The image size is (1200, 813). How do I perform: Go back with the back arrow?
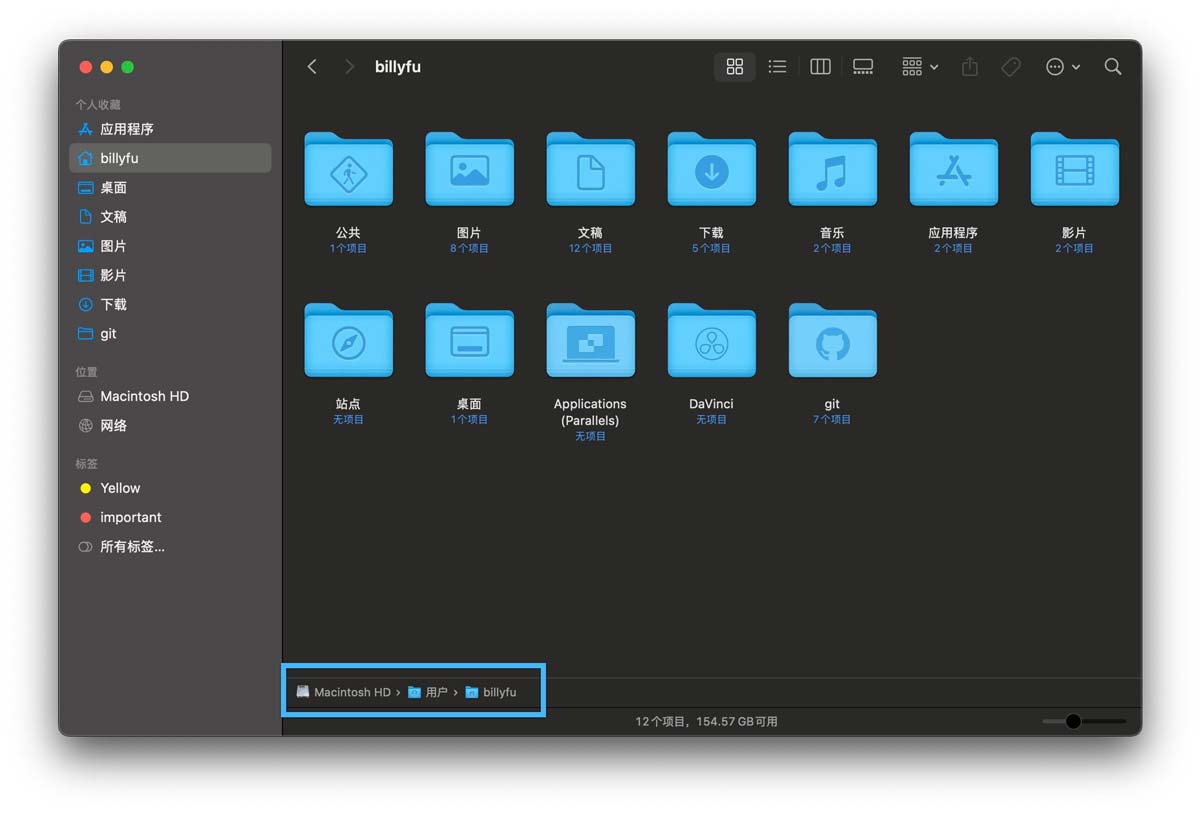pos(312,67)
